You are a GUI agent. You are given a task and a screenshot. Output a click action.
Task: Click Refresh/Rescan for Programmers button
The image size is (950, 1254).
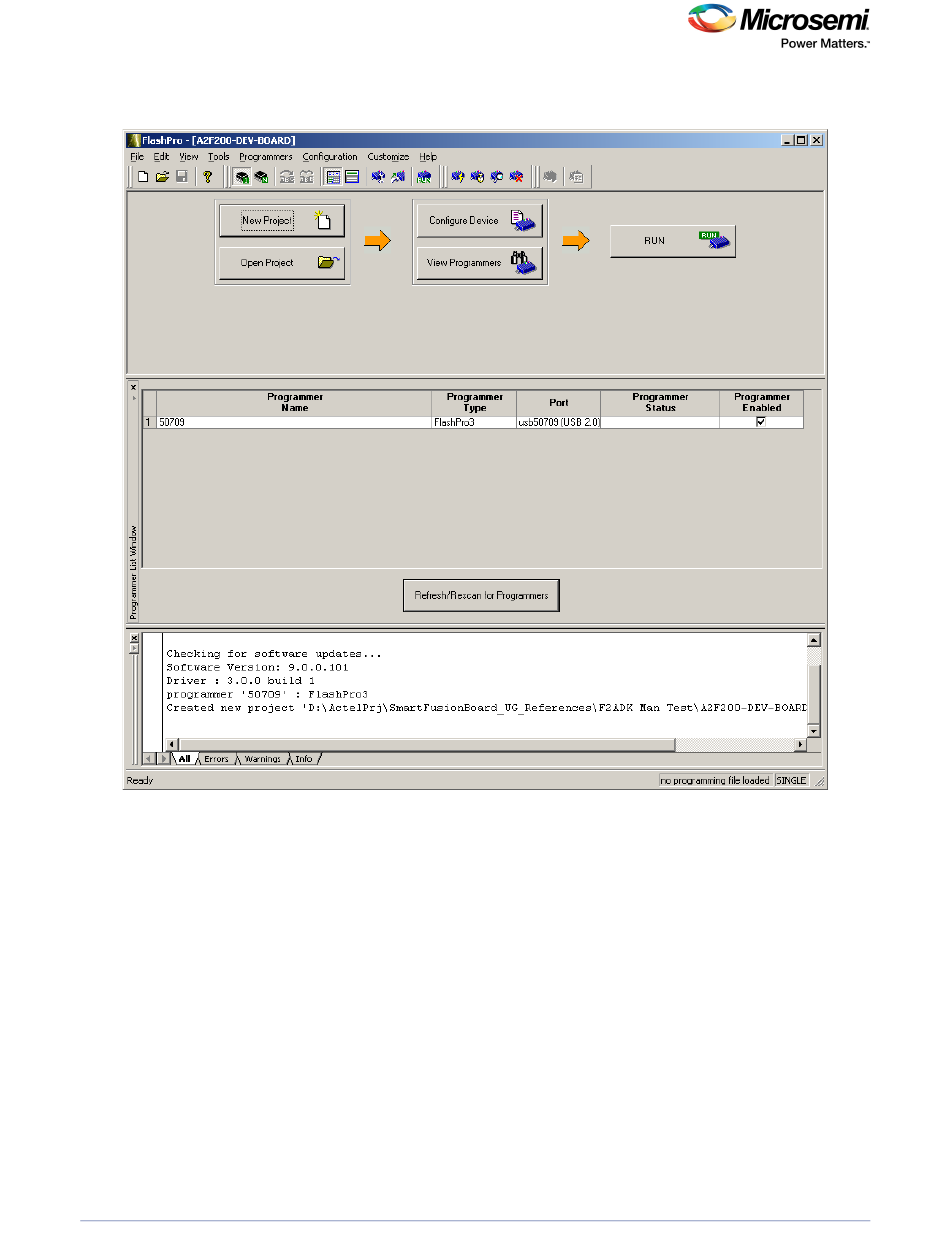point(481,596)
